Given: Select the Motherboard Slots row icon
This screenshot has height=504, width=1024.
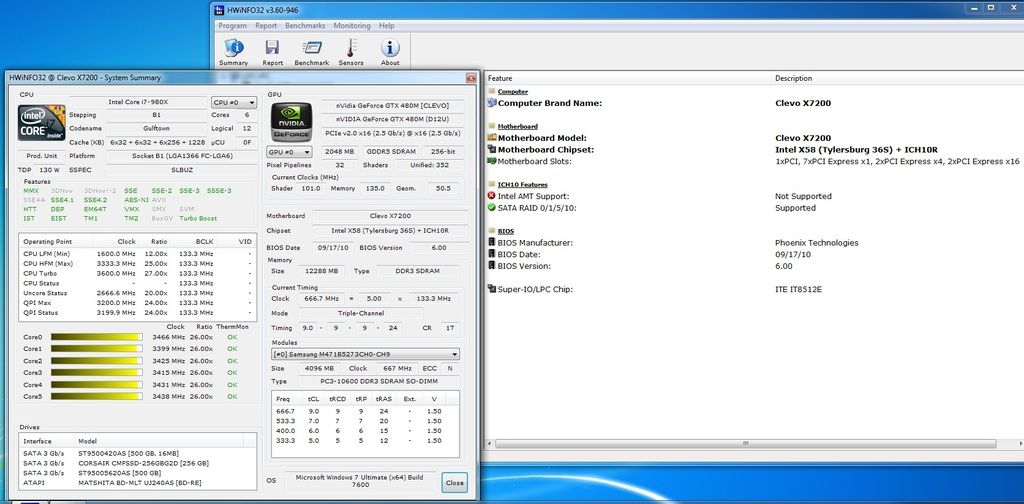Looking at the screenshot, I should 492,161.
